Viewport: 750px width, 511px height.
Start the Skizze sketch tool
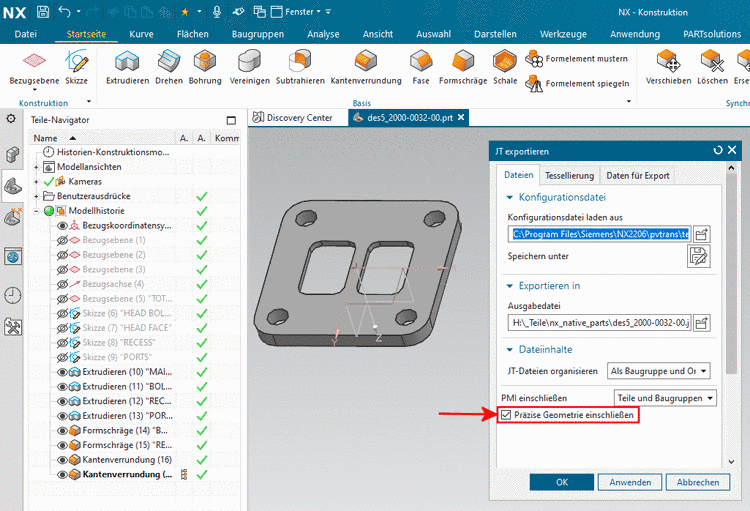click(x=77, y=68)
